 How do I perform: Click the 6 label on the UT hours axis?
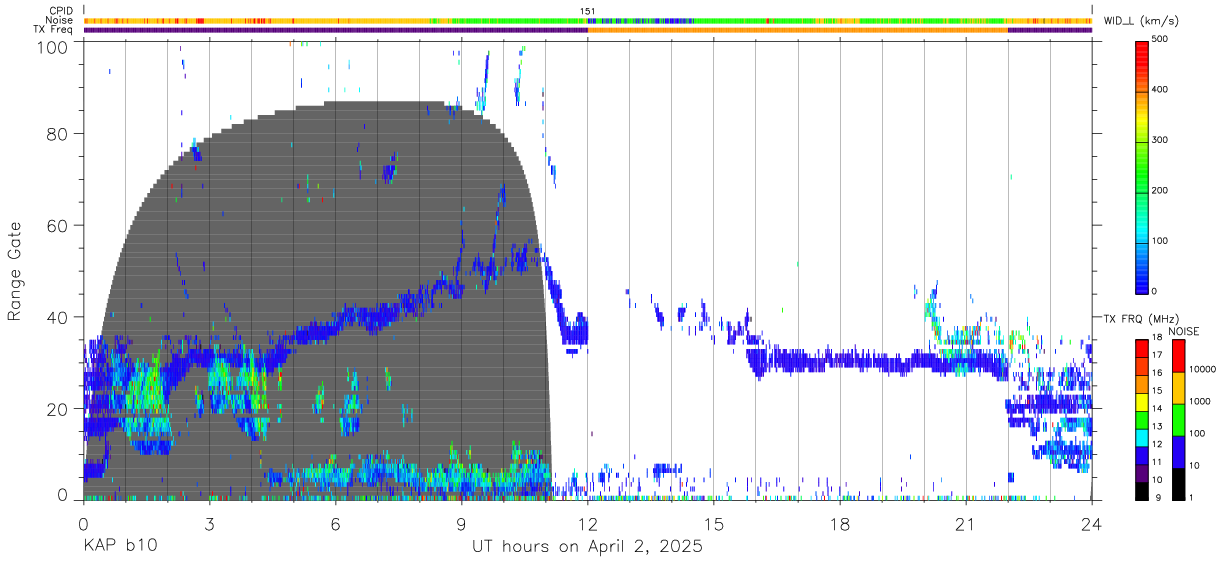click(336, 524)
